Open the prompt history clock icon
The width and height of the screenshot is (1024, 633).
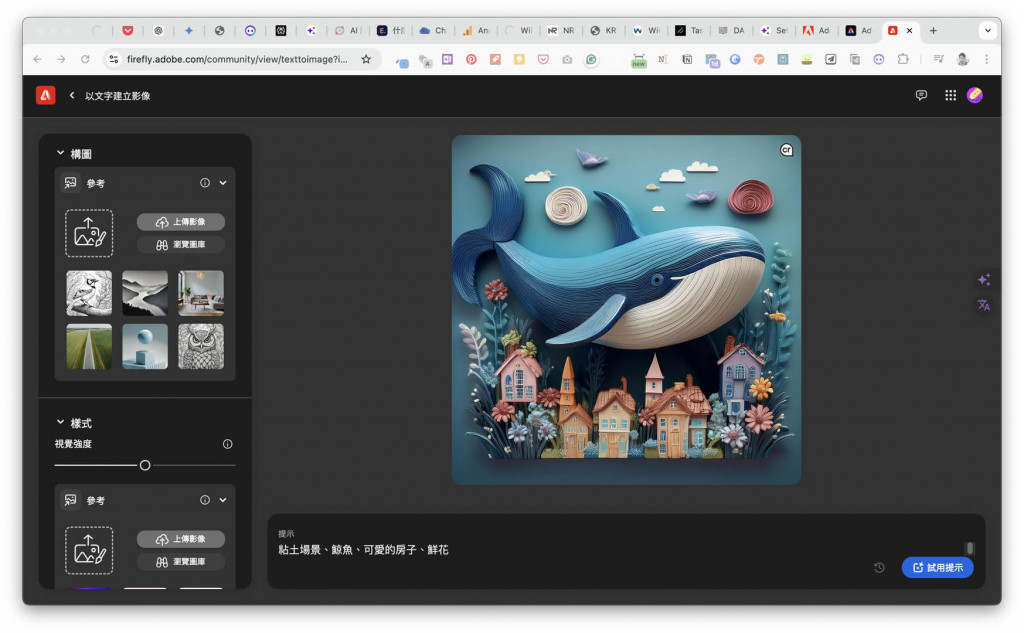coord(879,568)
